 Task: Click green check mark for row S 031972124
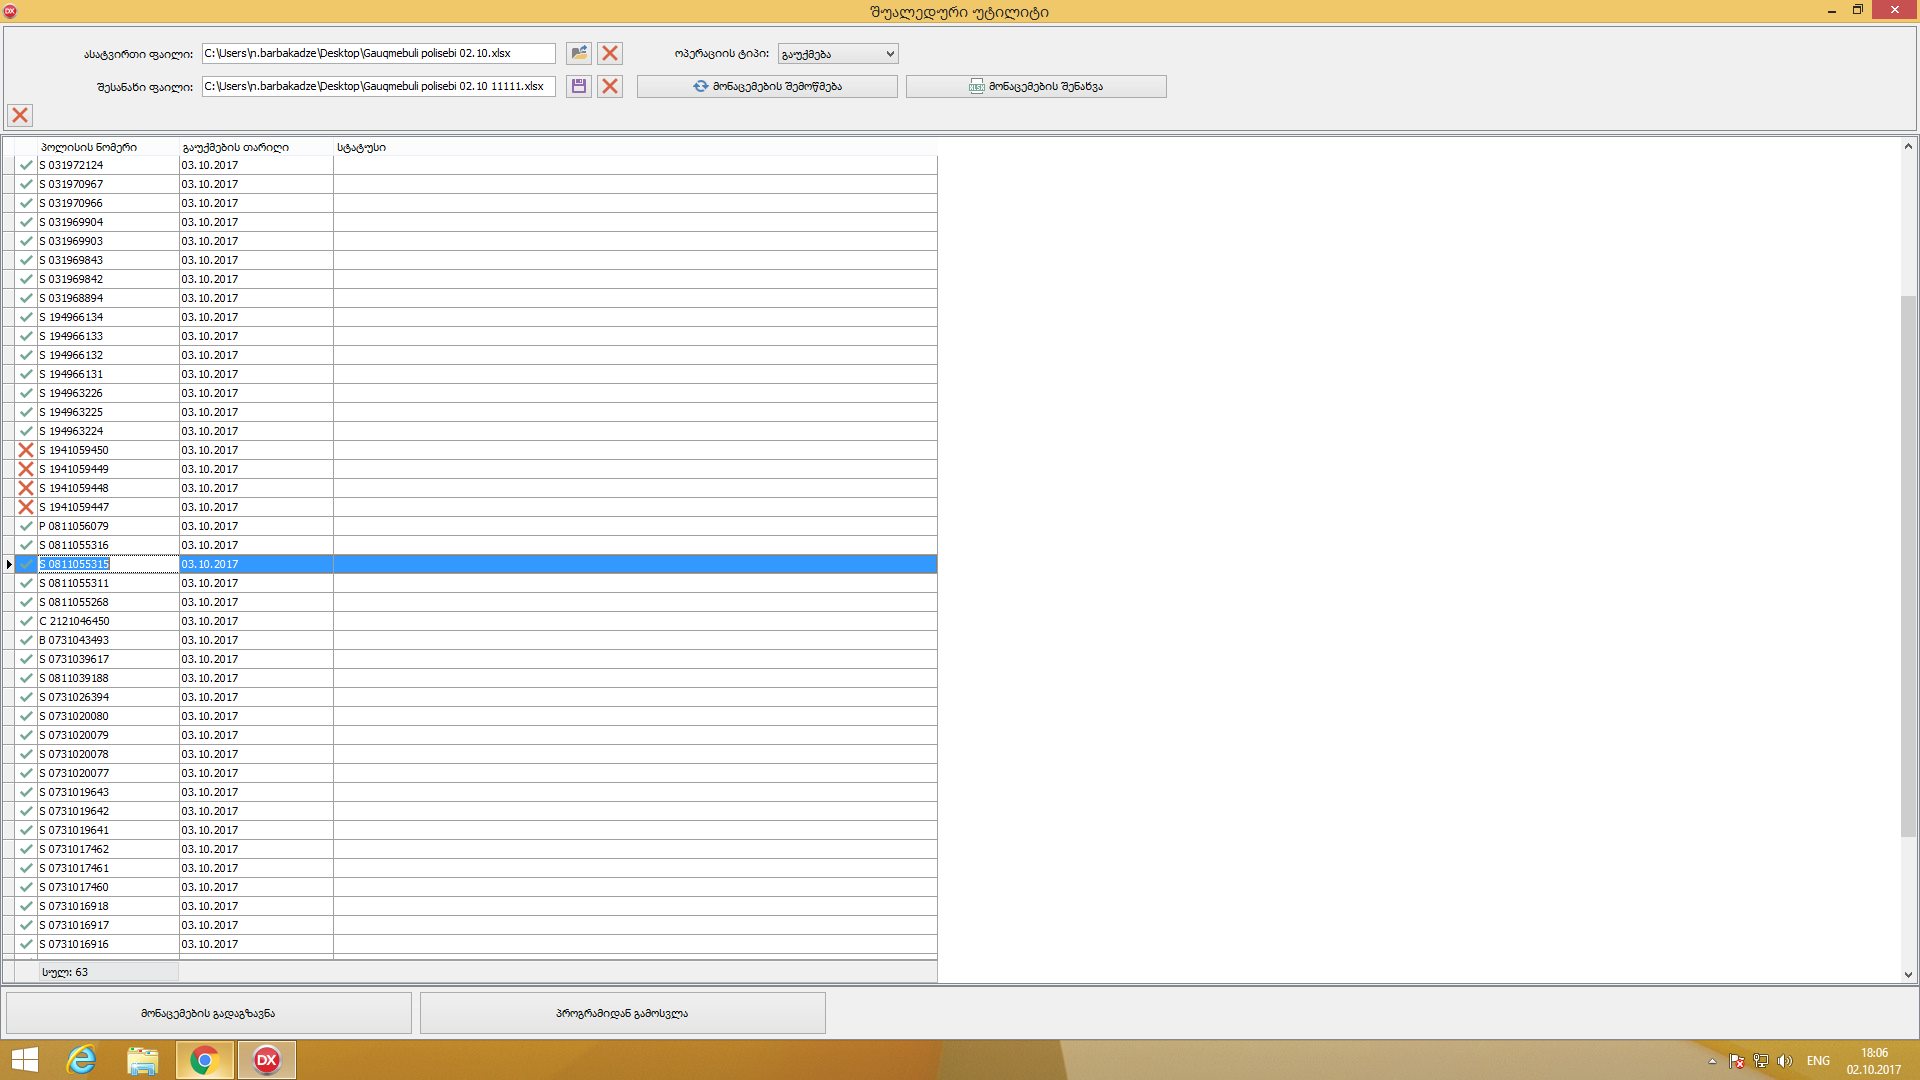26,165
